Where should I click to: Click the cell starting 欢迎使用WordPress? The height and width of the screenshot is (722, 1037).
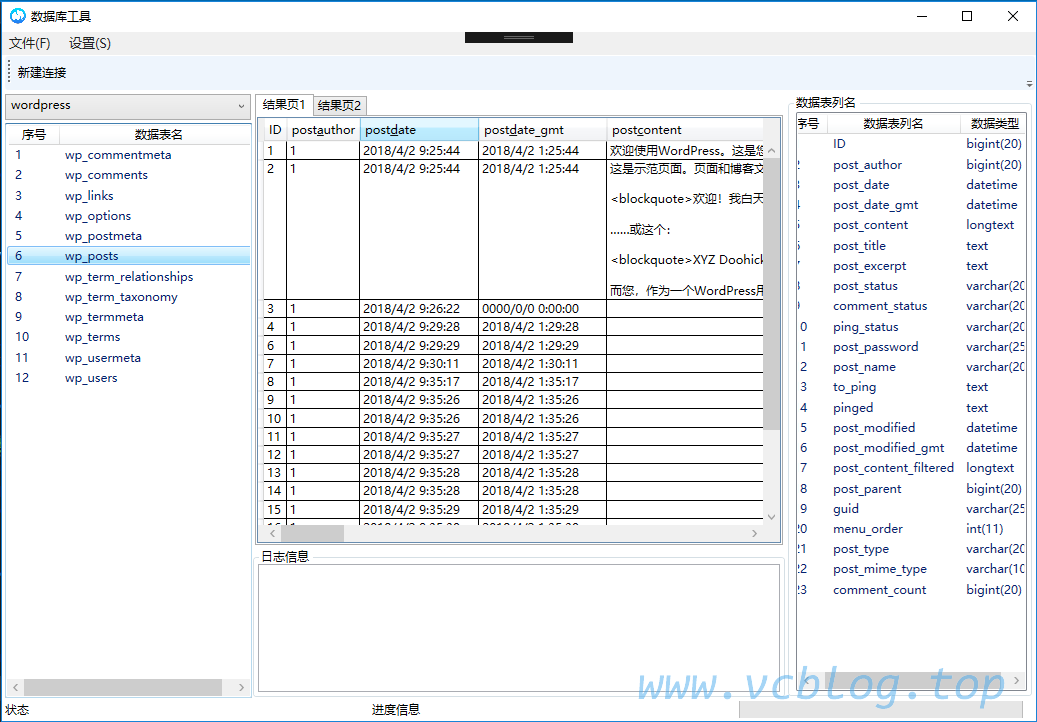point(685,151)
